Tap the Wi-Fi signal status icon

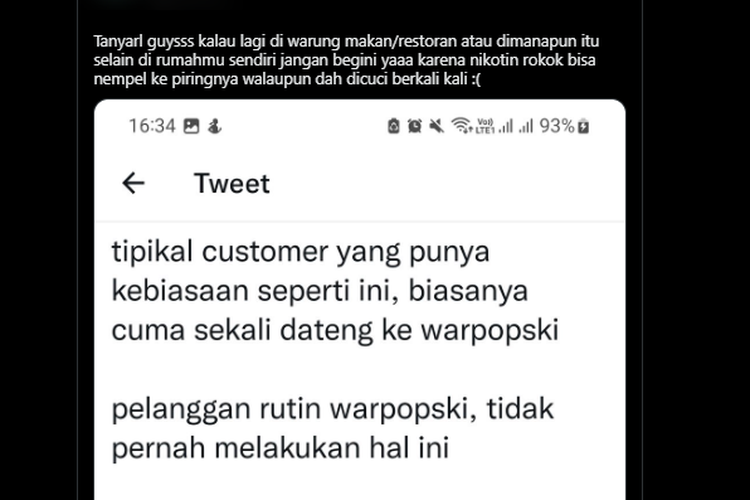461,126
